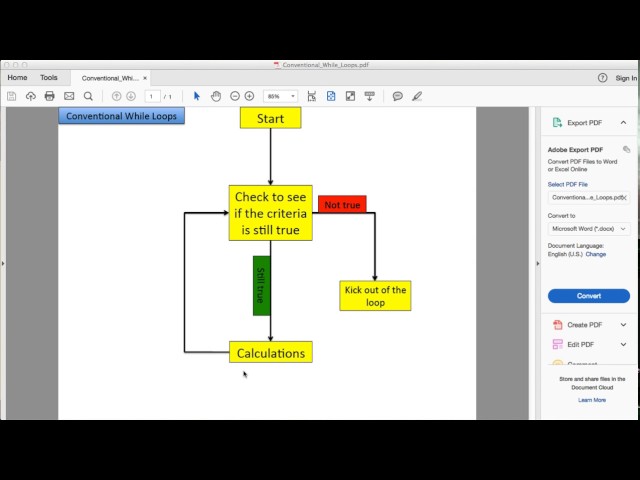Change the document language link
This screenshot has height=480, width=640.
pos(596,254)
